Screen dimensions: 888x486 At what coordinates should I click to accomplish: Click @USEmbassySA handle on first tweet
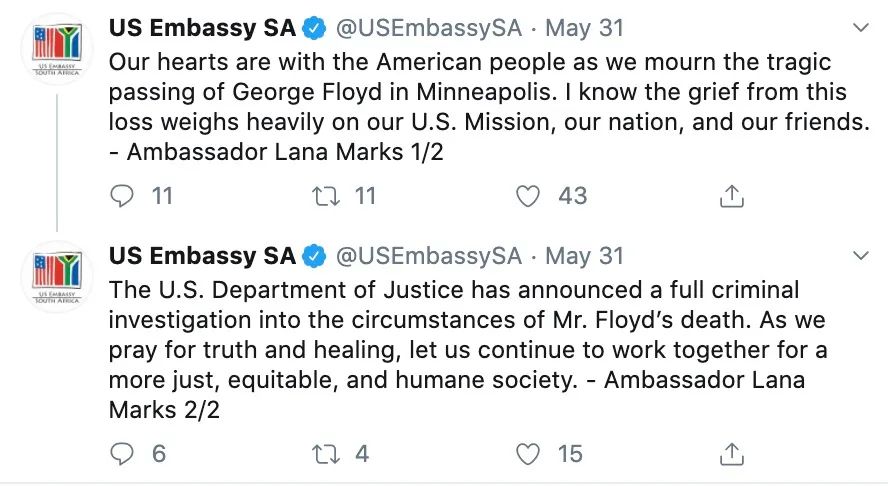coord(427,27)
